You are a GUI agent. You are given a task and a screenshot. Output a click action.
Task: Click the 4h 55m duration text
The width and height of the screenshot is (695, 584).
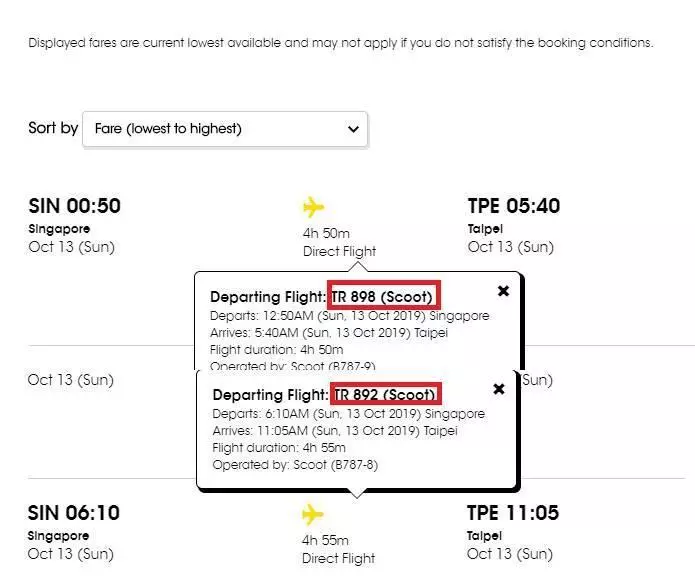click(325, 541)
